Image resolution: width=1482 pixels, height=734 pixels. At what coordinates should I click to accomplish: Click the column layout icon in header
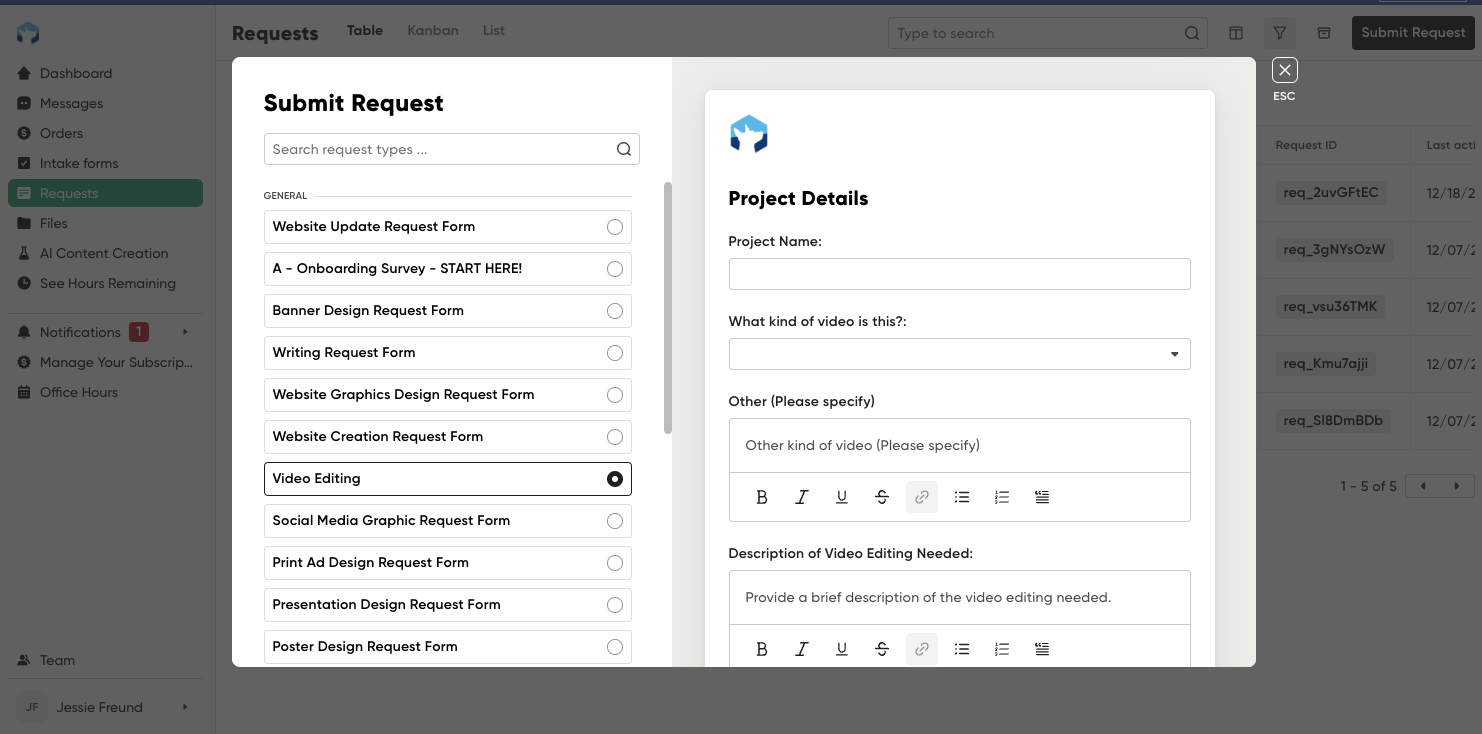pyautogui.click(x=1236, y=33)
